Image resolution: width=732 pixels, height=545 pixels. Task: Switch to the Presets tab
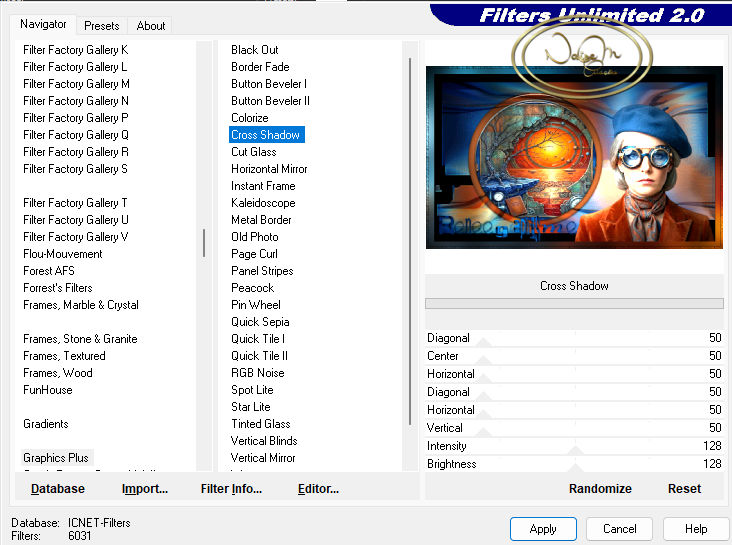click(101, 26)
